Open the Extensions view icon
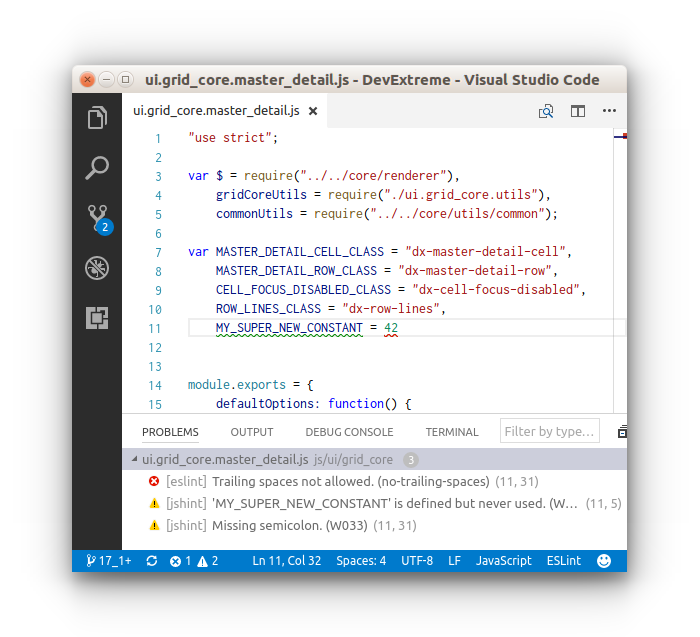This screenshot has height=637, width=700. (x=97, y=318)
